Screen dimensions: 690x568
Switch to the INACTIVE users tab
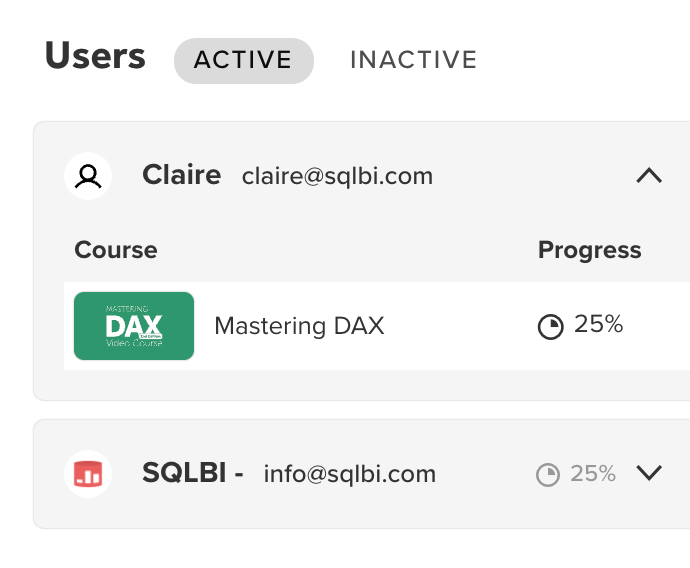coord(414,60)
